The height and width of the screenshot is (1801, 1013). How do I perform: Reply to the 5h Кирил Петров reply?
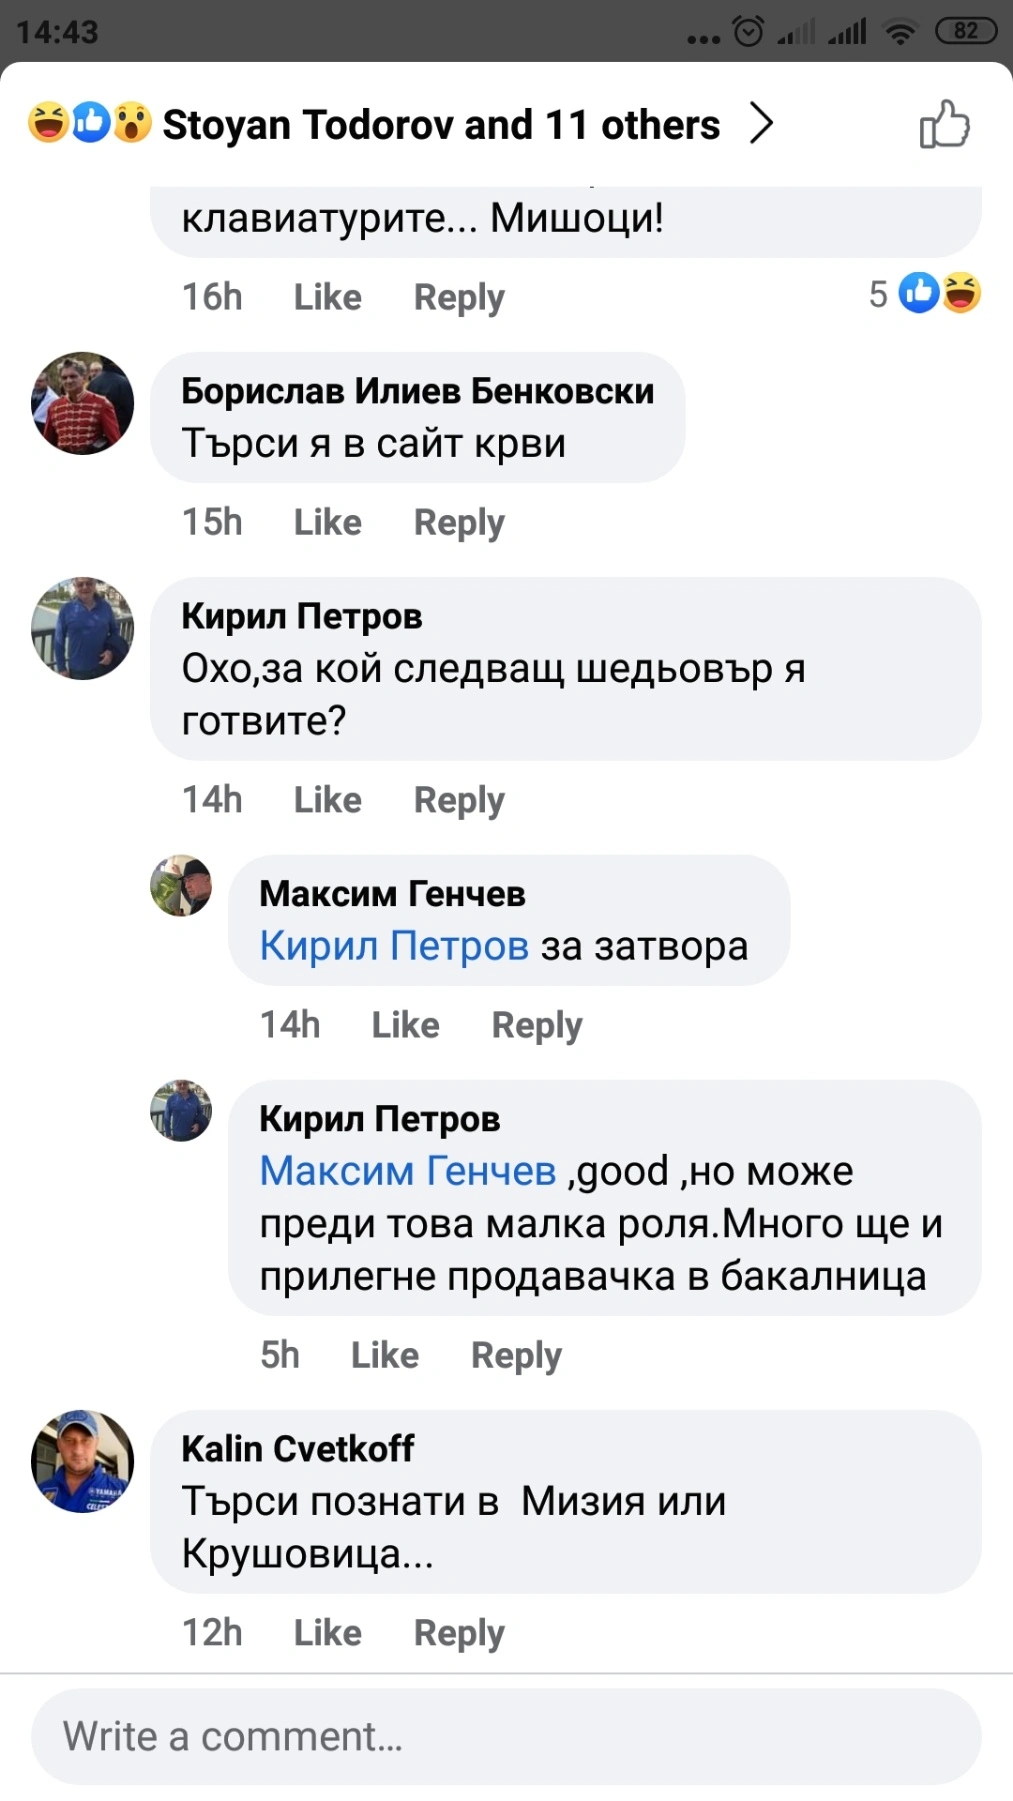[516, 1355]
